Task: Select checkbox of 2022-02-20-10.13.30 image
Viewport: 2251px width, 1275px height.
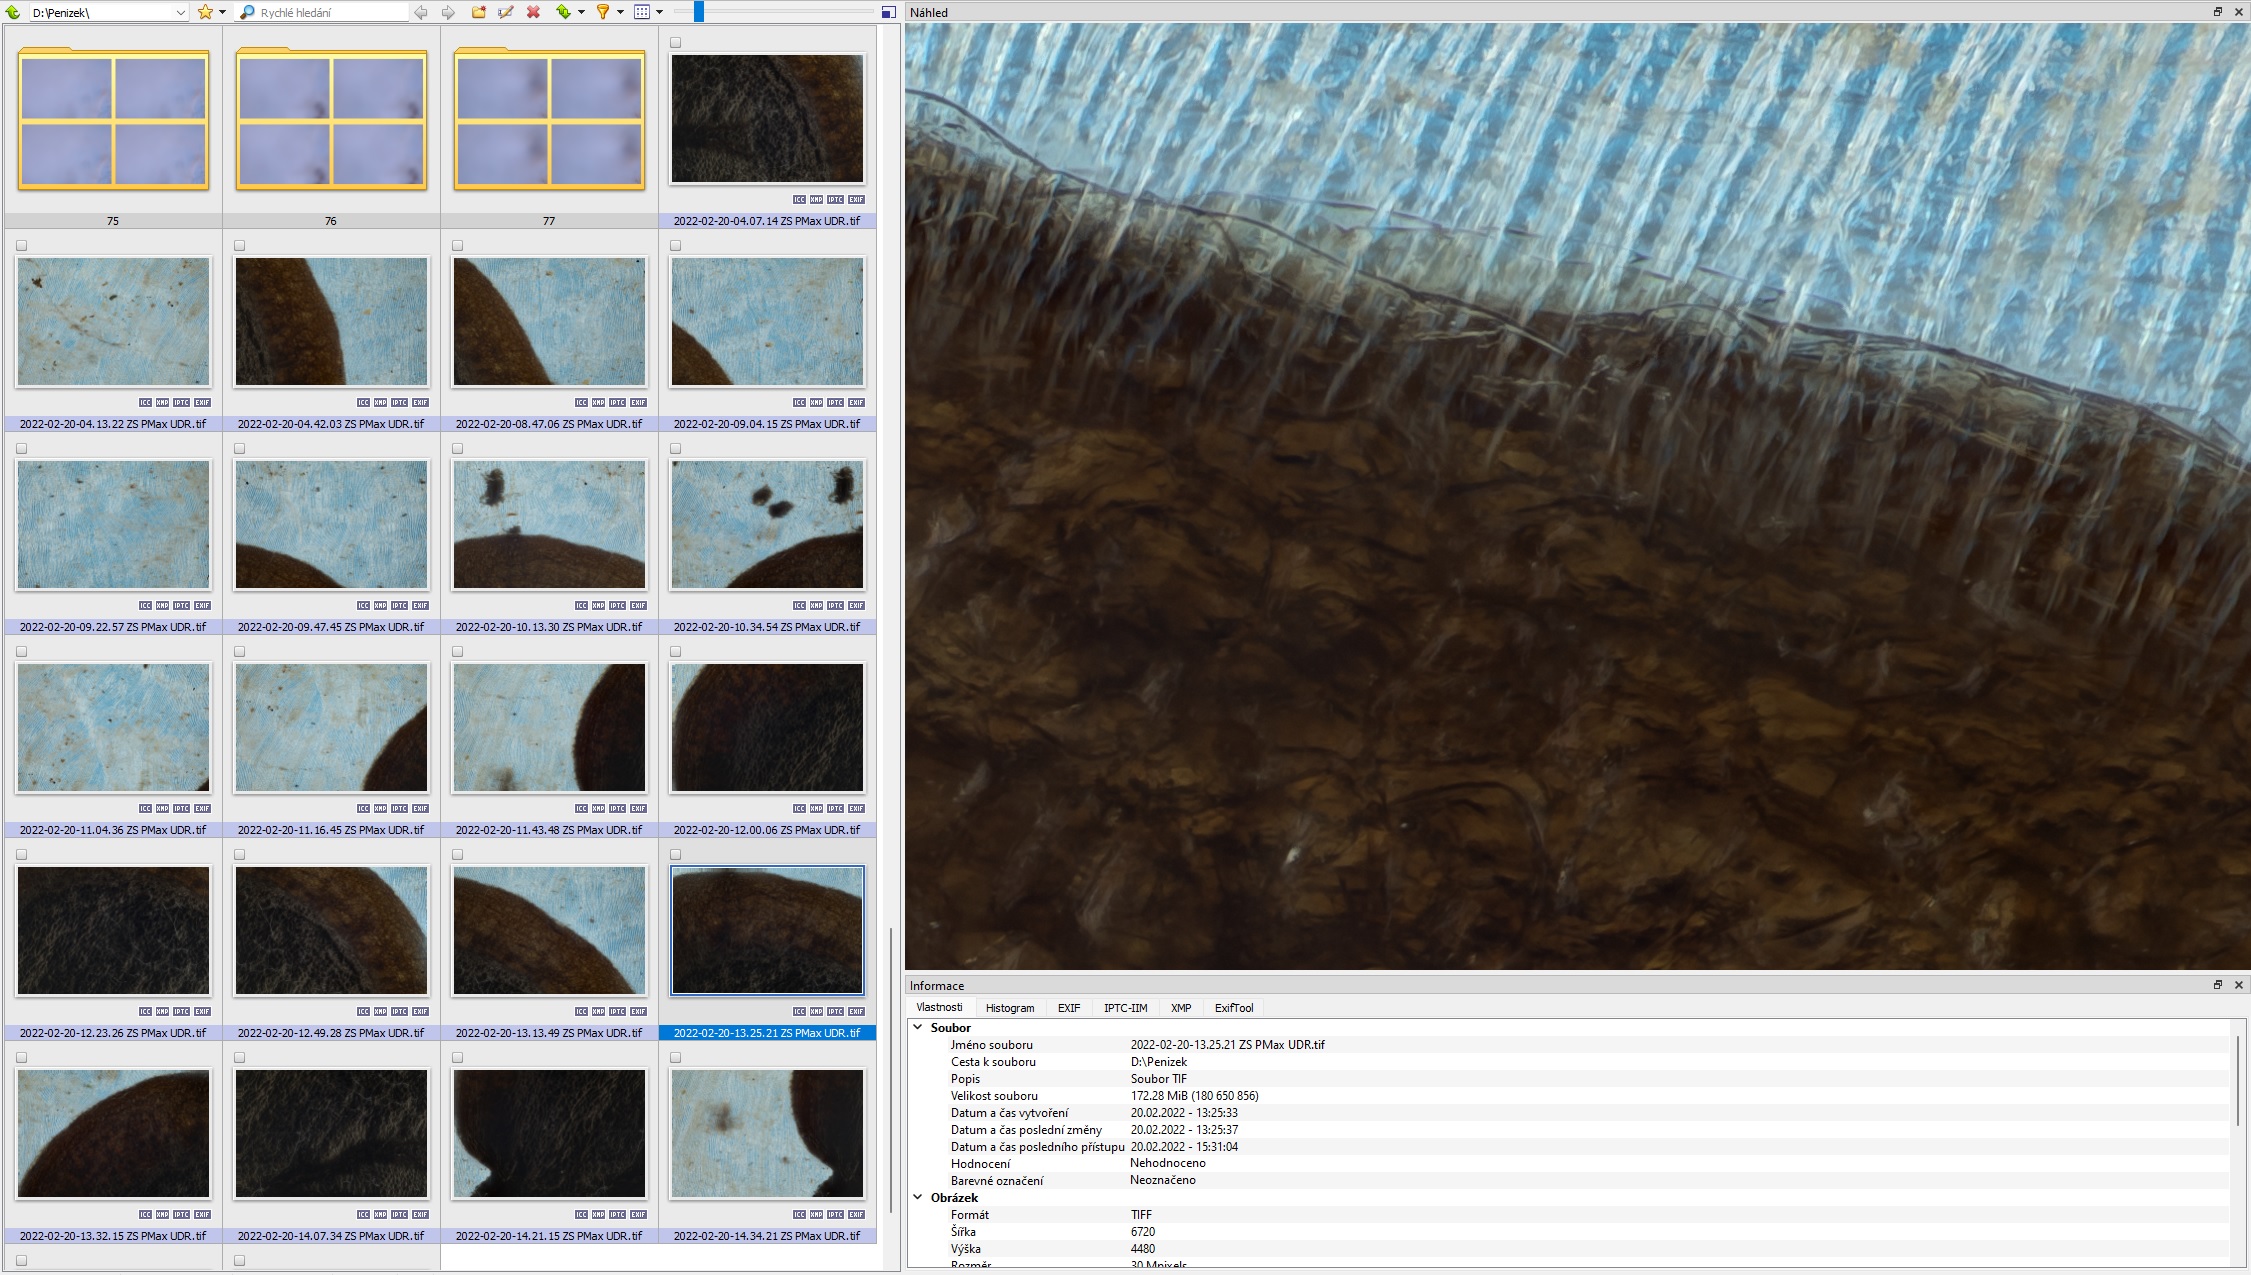Action: (458, 448)
